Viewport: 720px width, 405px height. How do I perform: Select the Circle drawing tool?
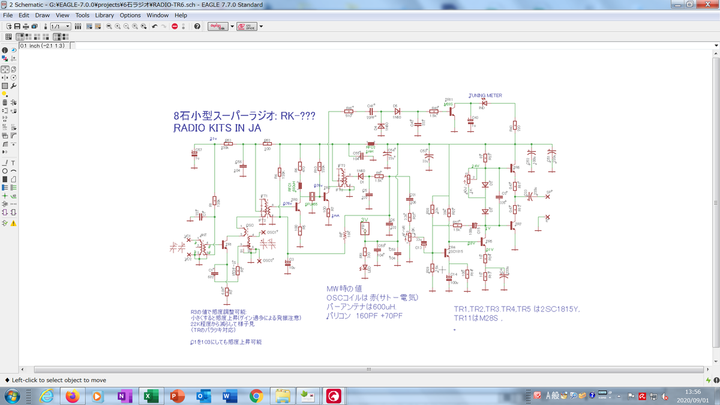(5, 172)
